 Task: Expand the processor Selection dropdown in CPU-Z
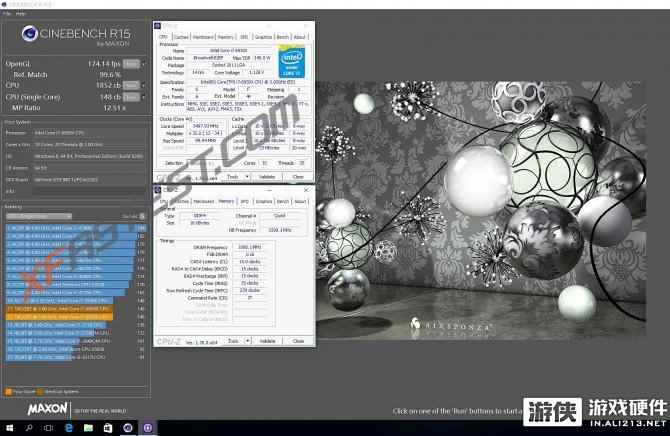point(199,163)
